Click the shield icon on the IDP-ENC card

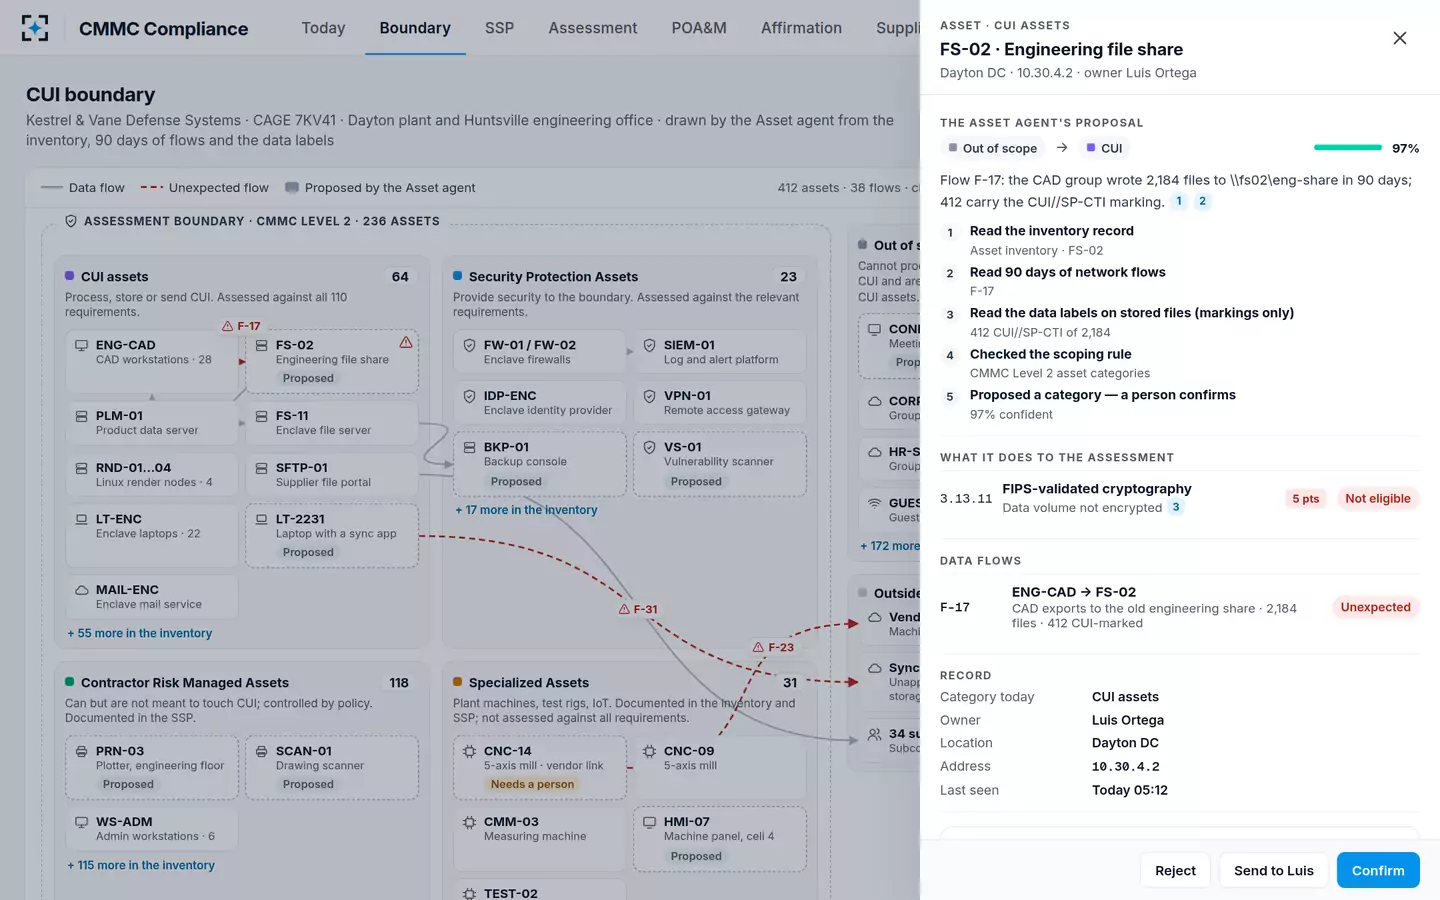469,396
